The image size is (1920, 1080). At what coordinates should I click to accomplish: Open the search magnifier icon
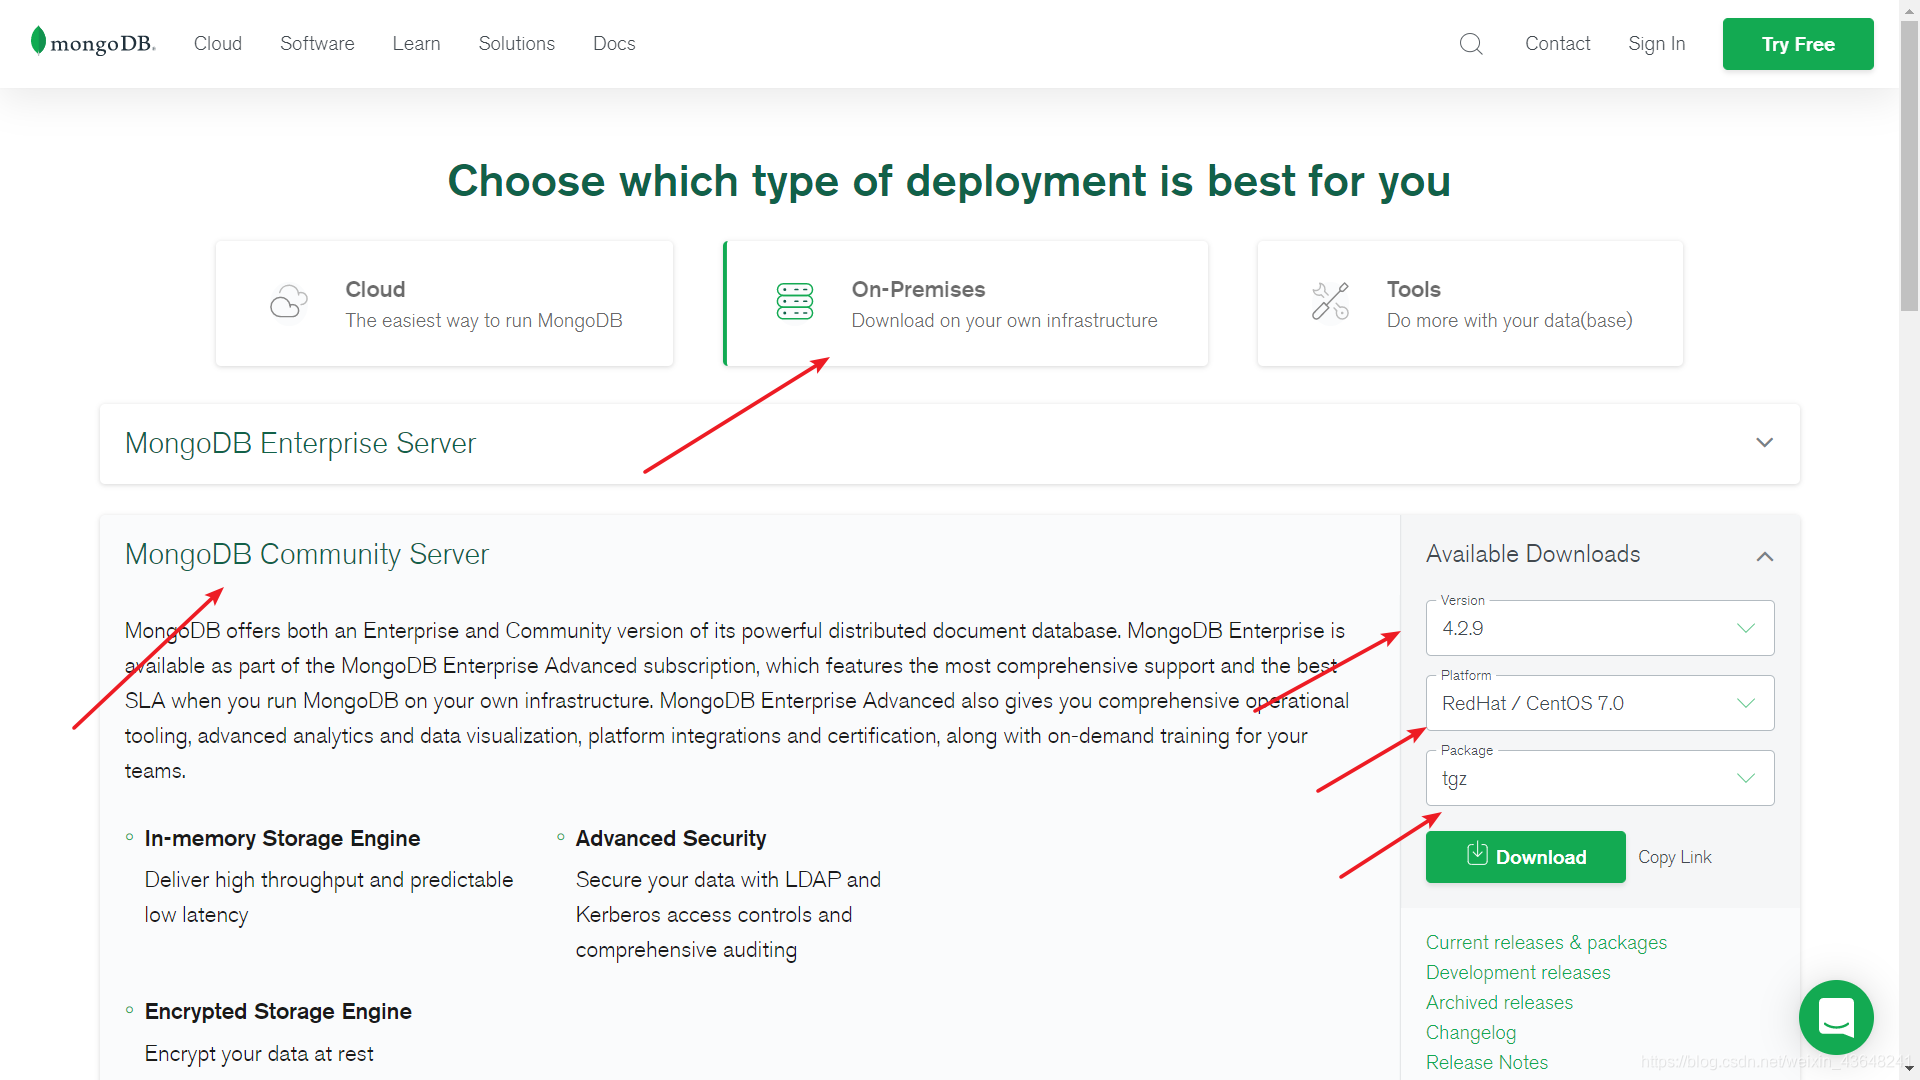(1471, 44)
